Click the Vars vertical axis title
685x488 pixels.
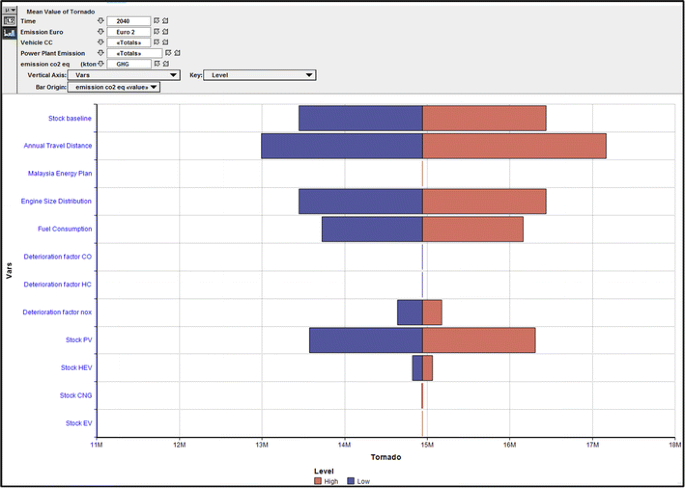point(10,271)
